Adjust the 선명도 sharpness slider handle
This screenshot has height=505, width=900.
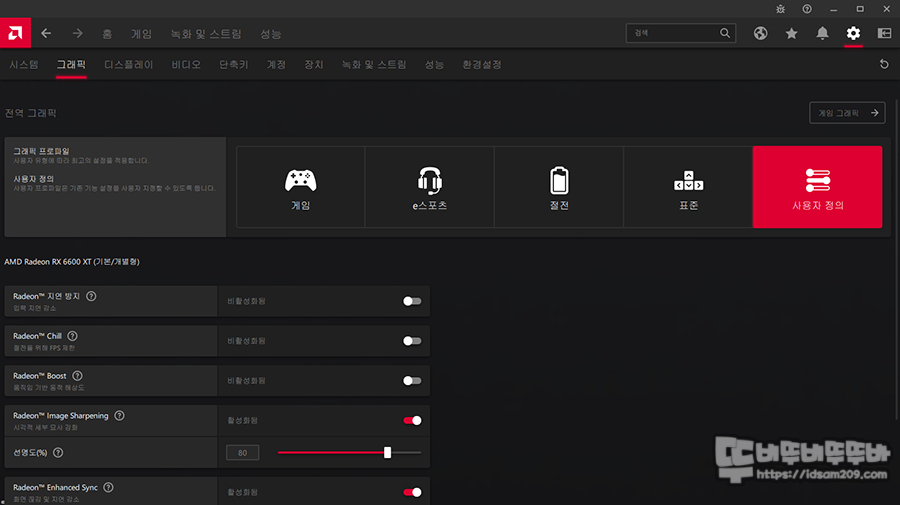point(387,453)
